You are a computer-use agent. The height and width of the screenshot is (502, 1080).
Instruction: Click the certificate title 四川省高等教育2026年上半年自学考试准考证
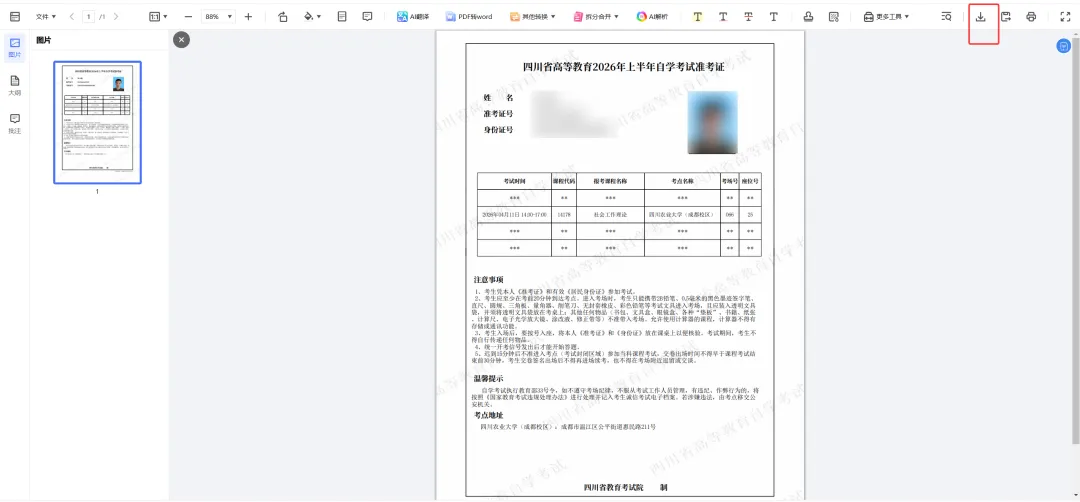[x=624, y=67]
